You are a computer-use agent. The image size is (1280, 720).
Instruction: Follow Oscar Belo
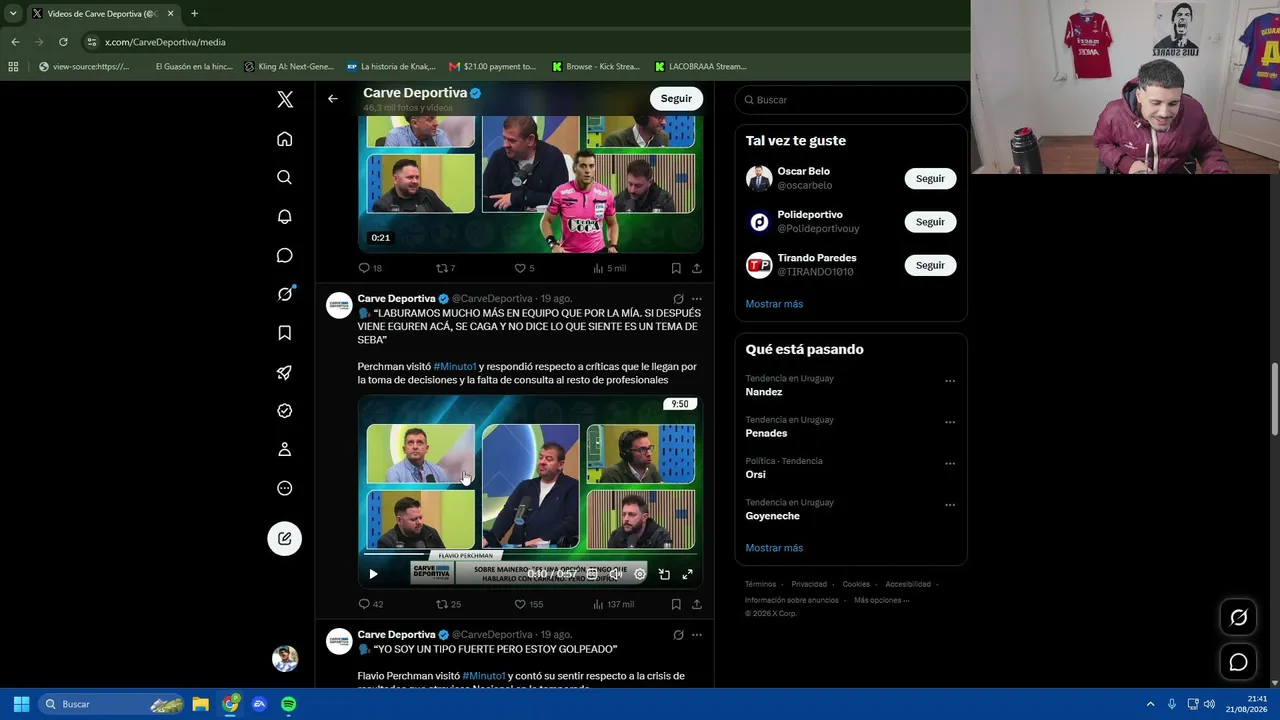930,178
